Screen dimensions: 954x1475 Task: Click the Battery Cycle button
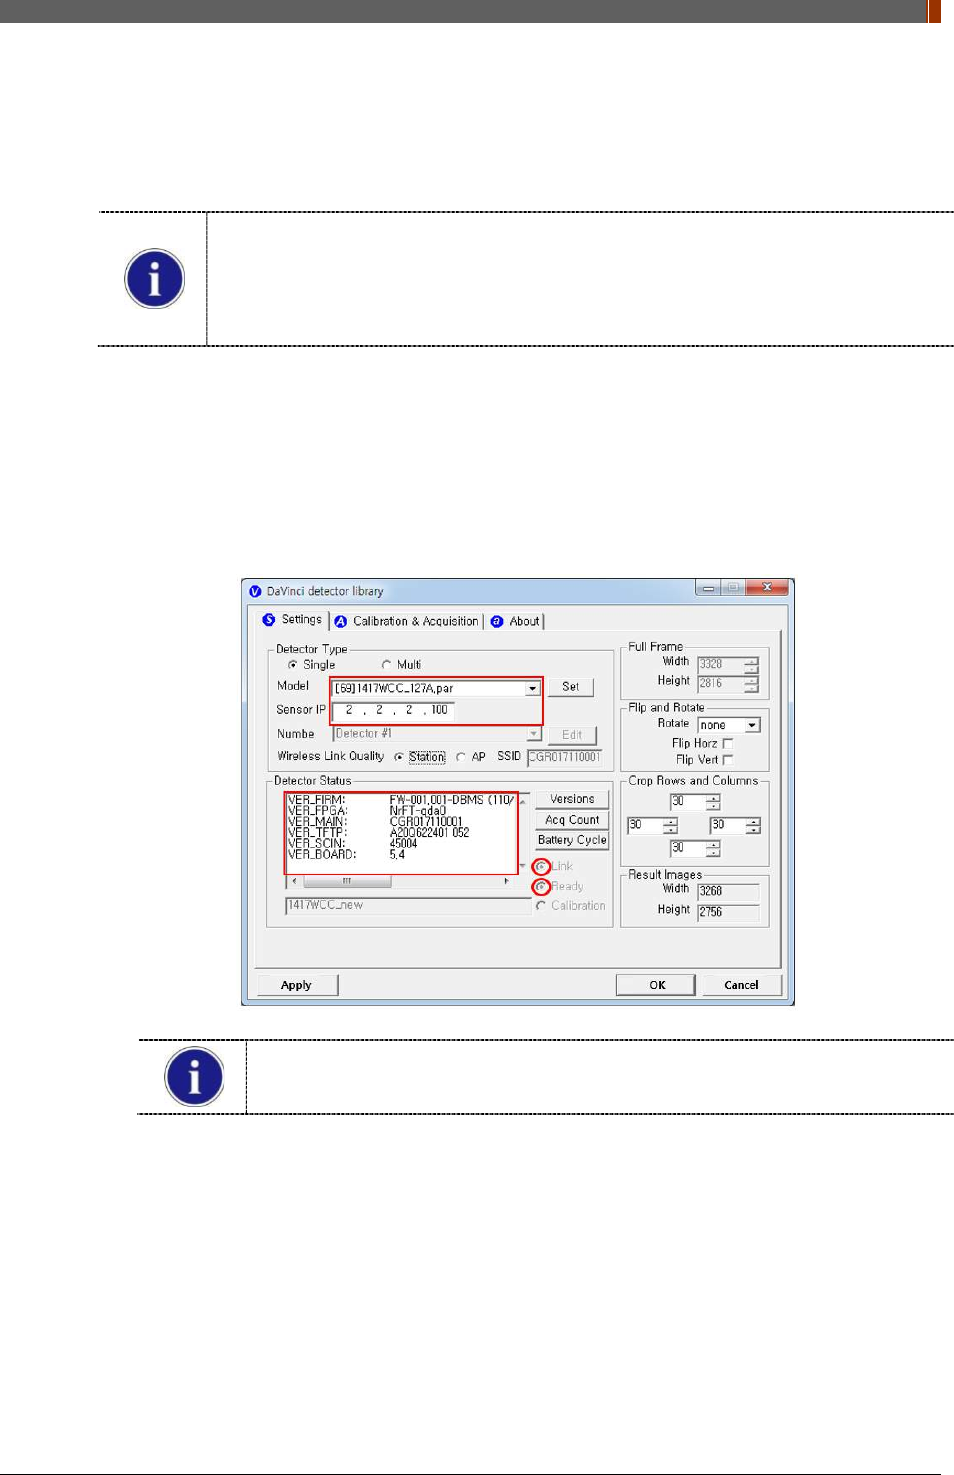tap(572, 840)
